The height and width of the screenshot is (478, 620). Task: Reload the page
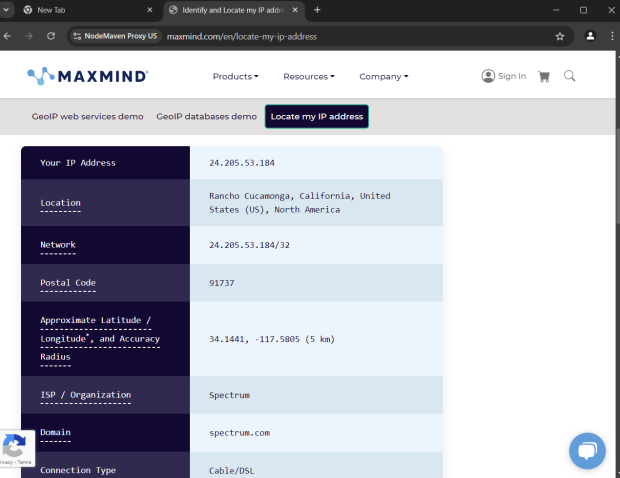(x=51, y=36)
